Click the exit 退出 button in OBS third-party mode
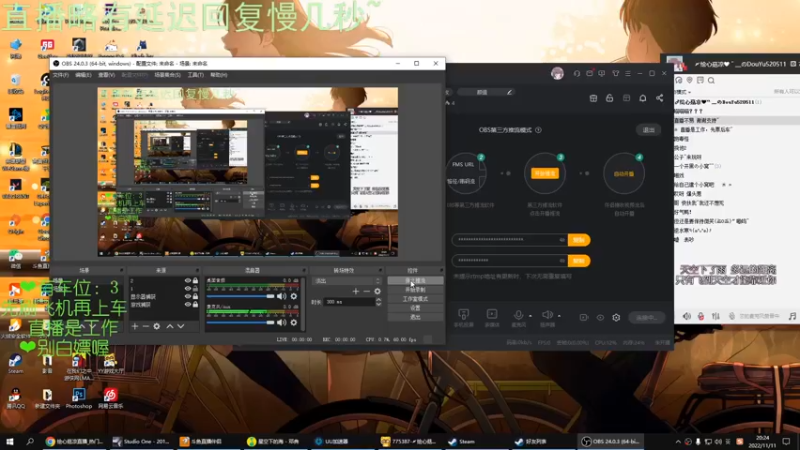This screenshot has width=800, height=450. point(648,130)
